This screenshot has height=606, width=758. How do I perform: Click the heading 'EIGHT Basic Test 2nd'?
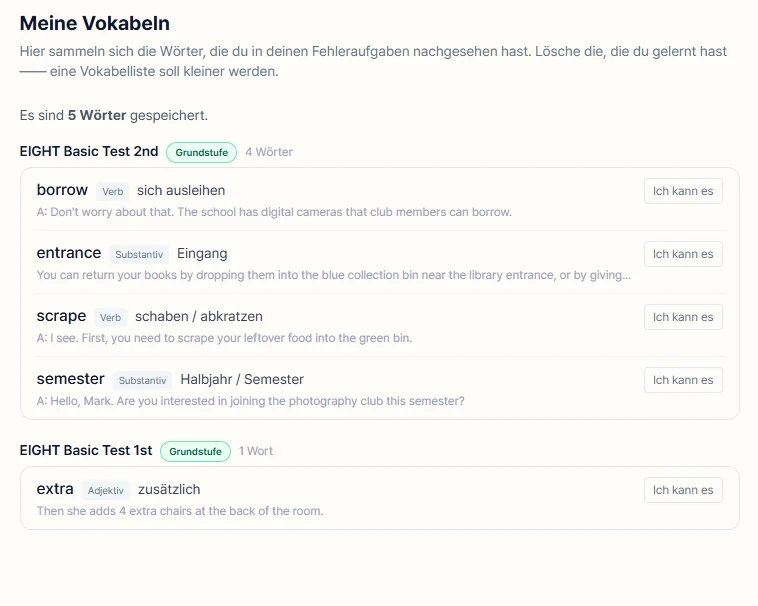point(89,151)
